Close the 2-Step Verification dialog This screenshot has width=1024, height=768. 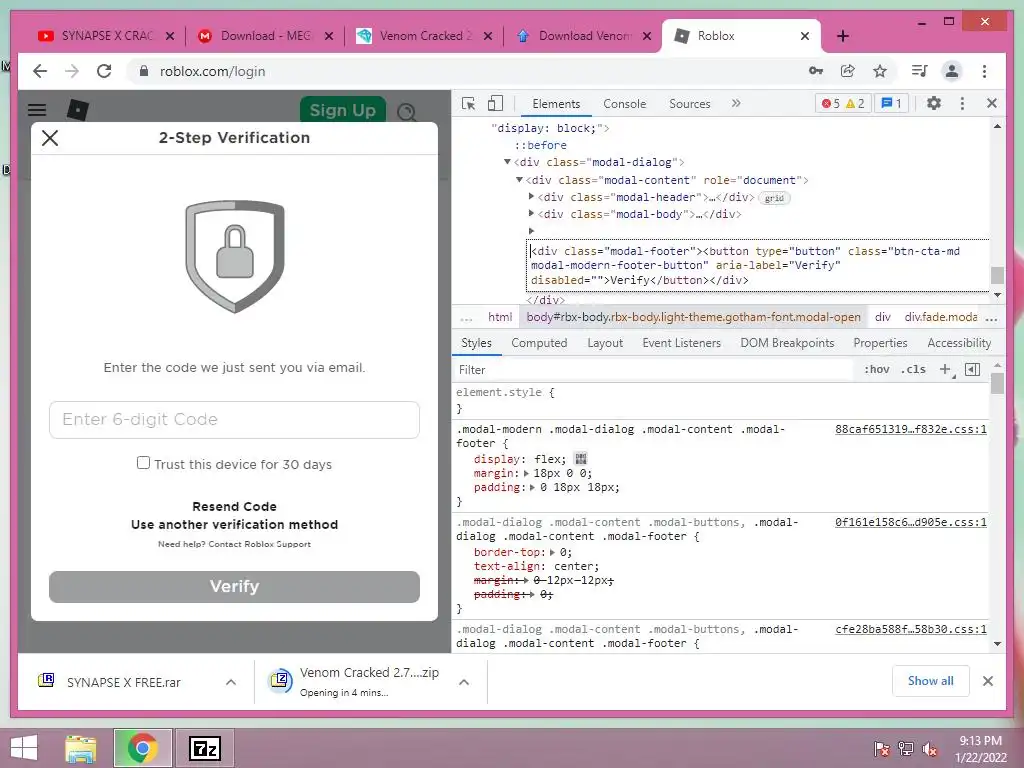tap(50, 138)
